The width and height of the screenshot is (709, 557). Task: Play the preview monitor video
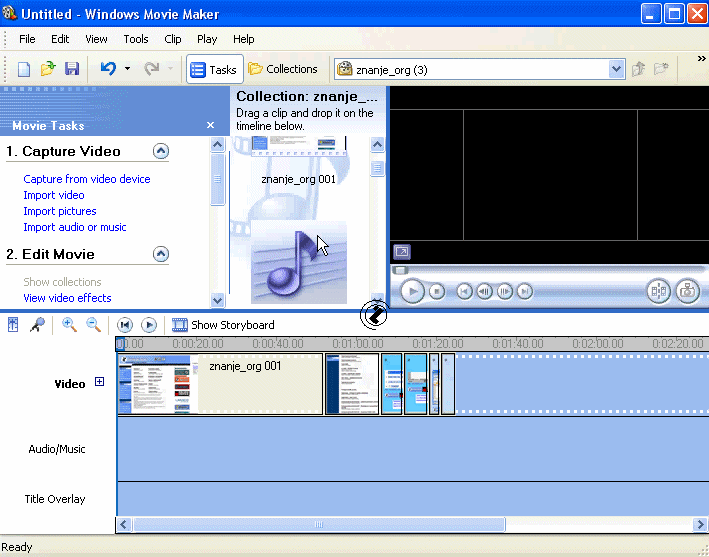(413, 291)
